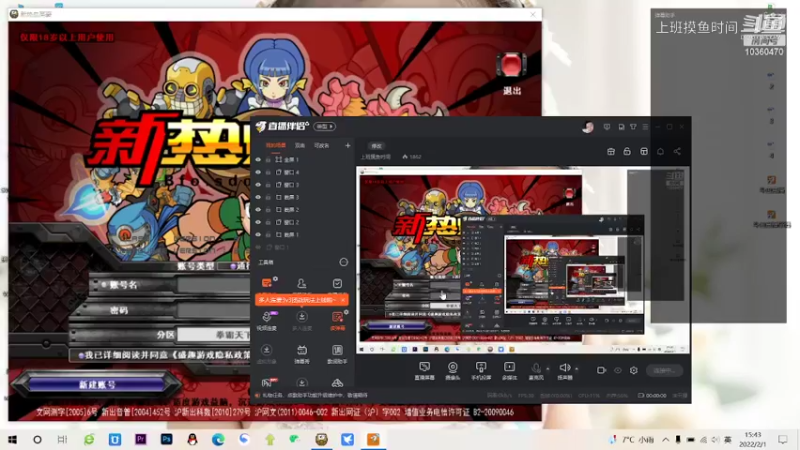Click the 账号名 username input field

click(214, 285)
